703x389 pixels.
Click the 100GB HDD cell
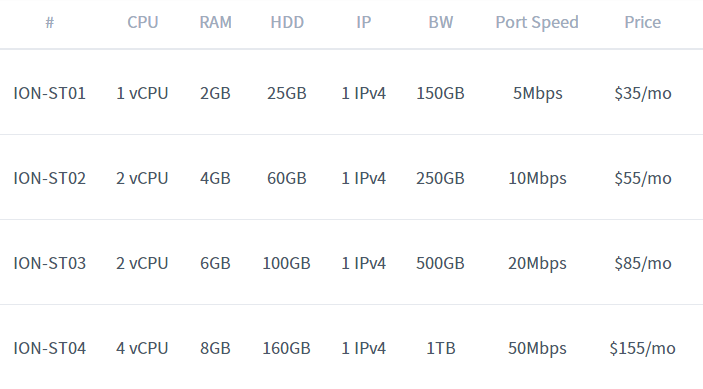coord(286,263)
